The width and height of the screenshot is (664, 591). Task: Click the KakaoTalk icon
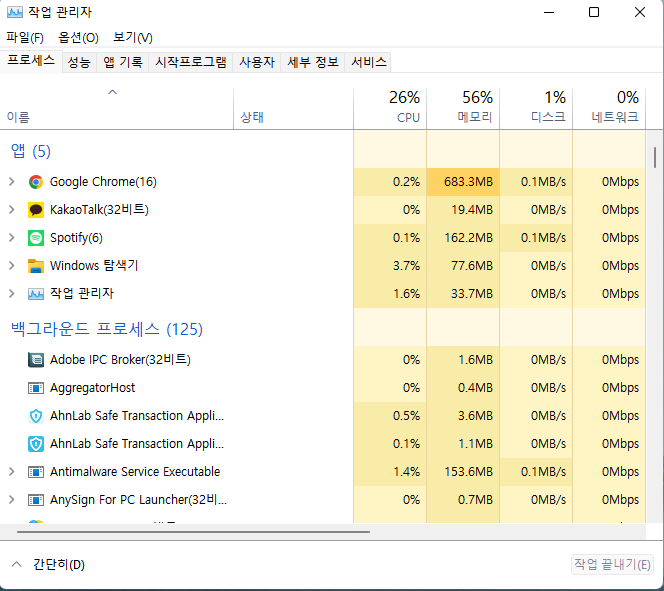click(36, 210)
